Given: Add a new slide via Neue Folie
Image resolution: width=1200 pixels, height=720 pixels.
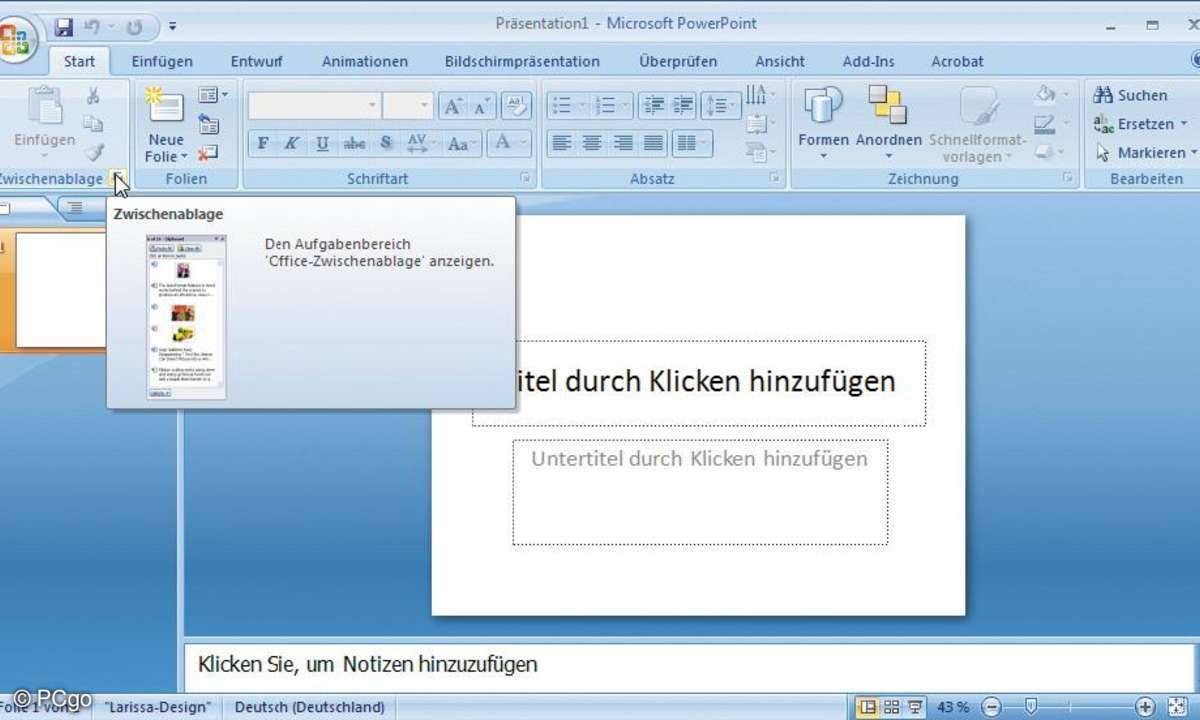Looking at the screenshot, I should (x=165, y=125).
